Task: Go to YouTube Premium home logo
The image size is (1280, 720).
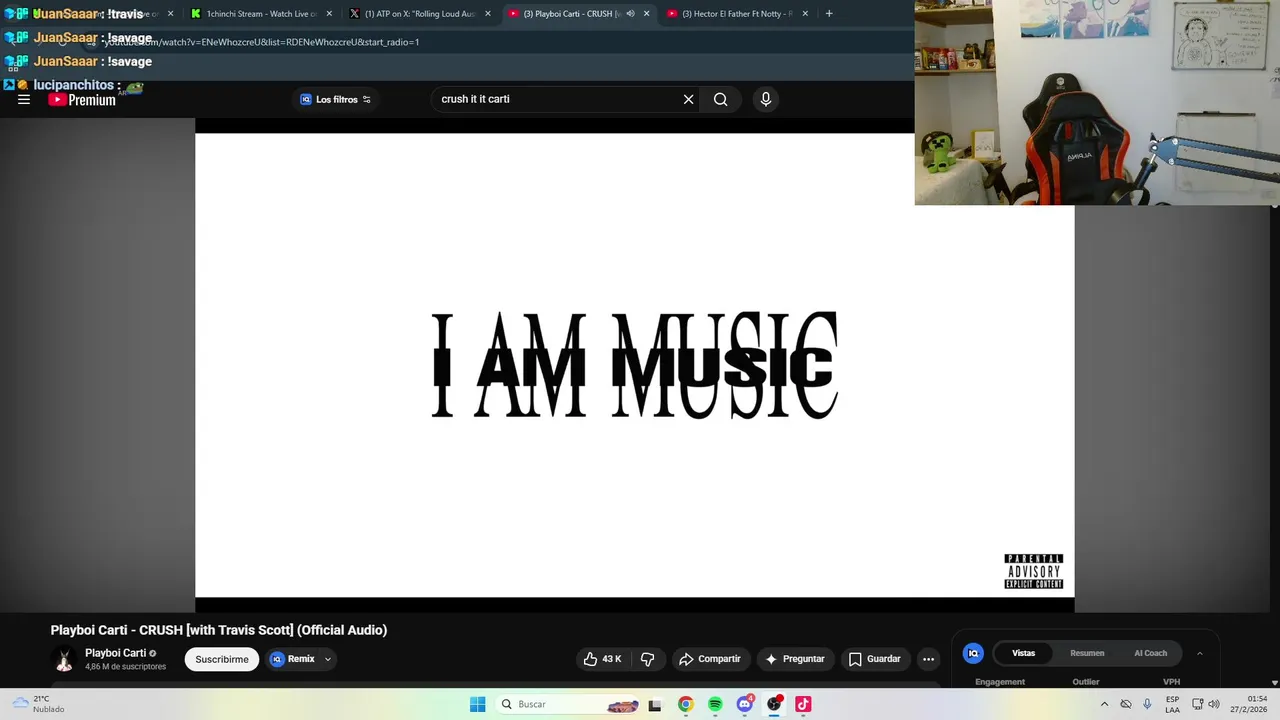Action: pos(82,100)
